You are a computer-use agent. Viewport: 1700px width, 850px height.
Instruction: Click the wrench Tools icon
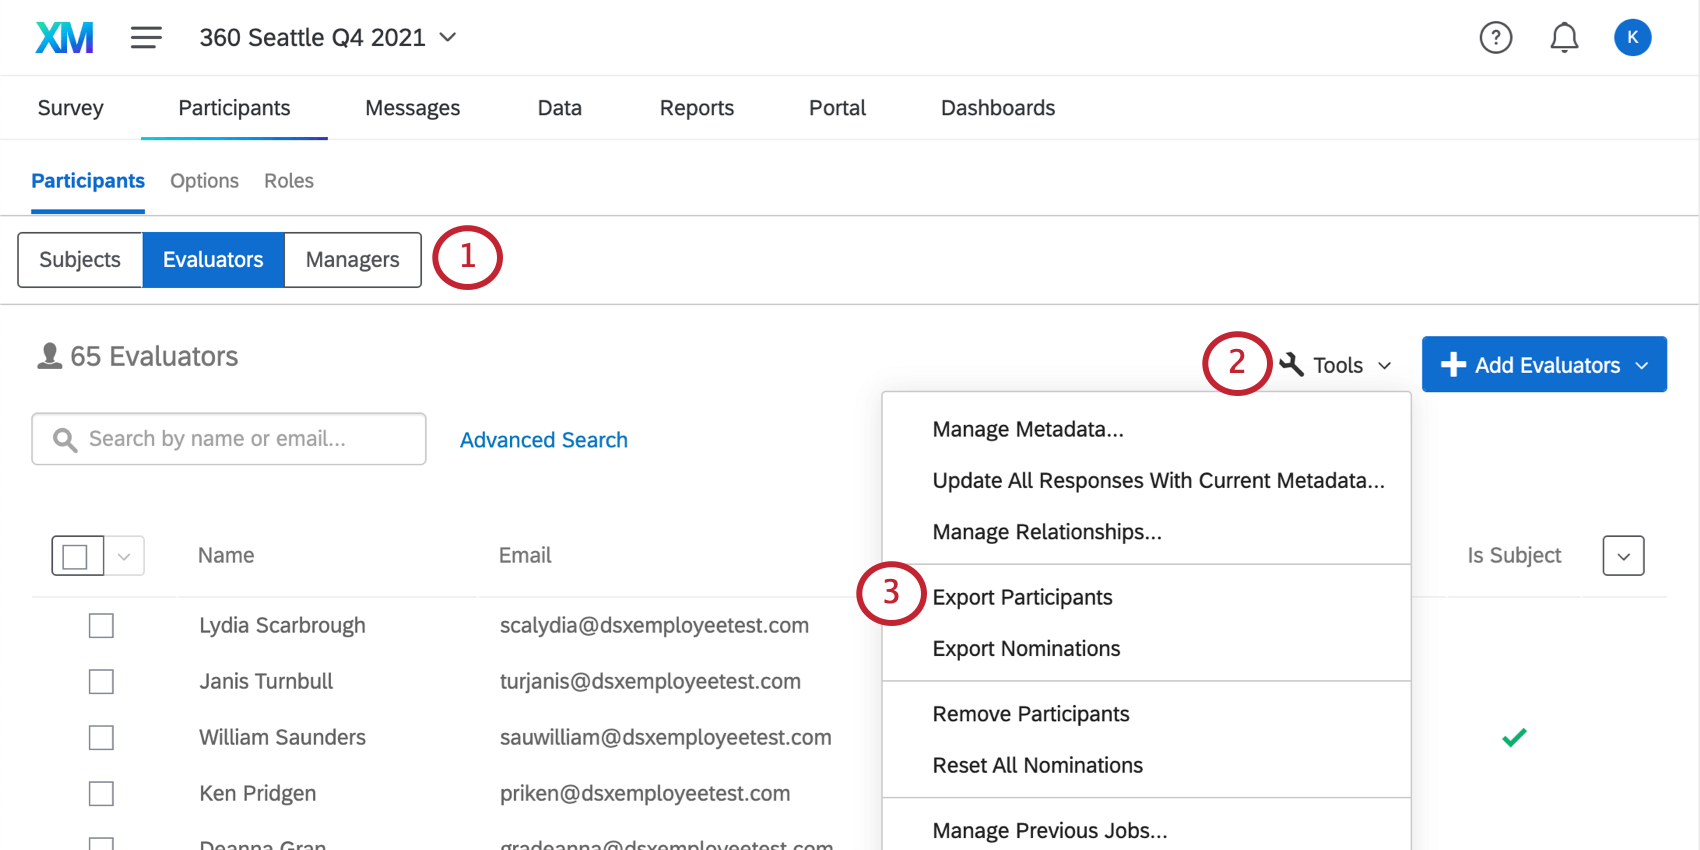tap(1292, 365)
